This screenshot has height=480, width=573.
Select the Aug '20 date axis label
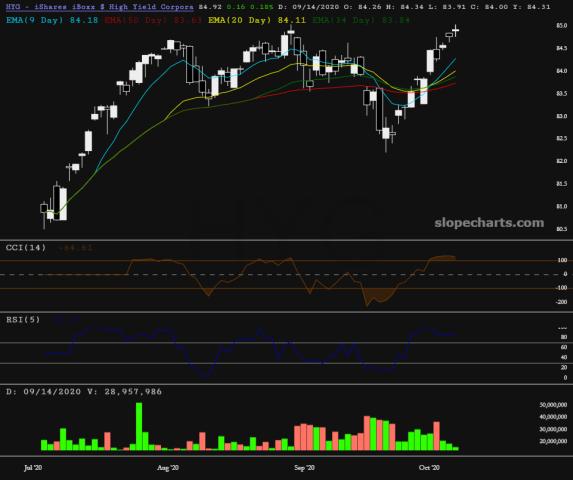168,468
